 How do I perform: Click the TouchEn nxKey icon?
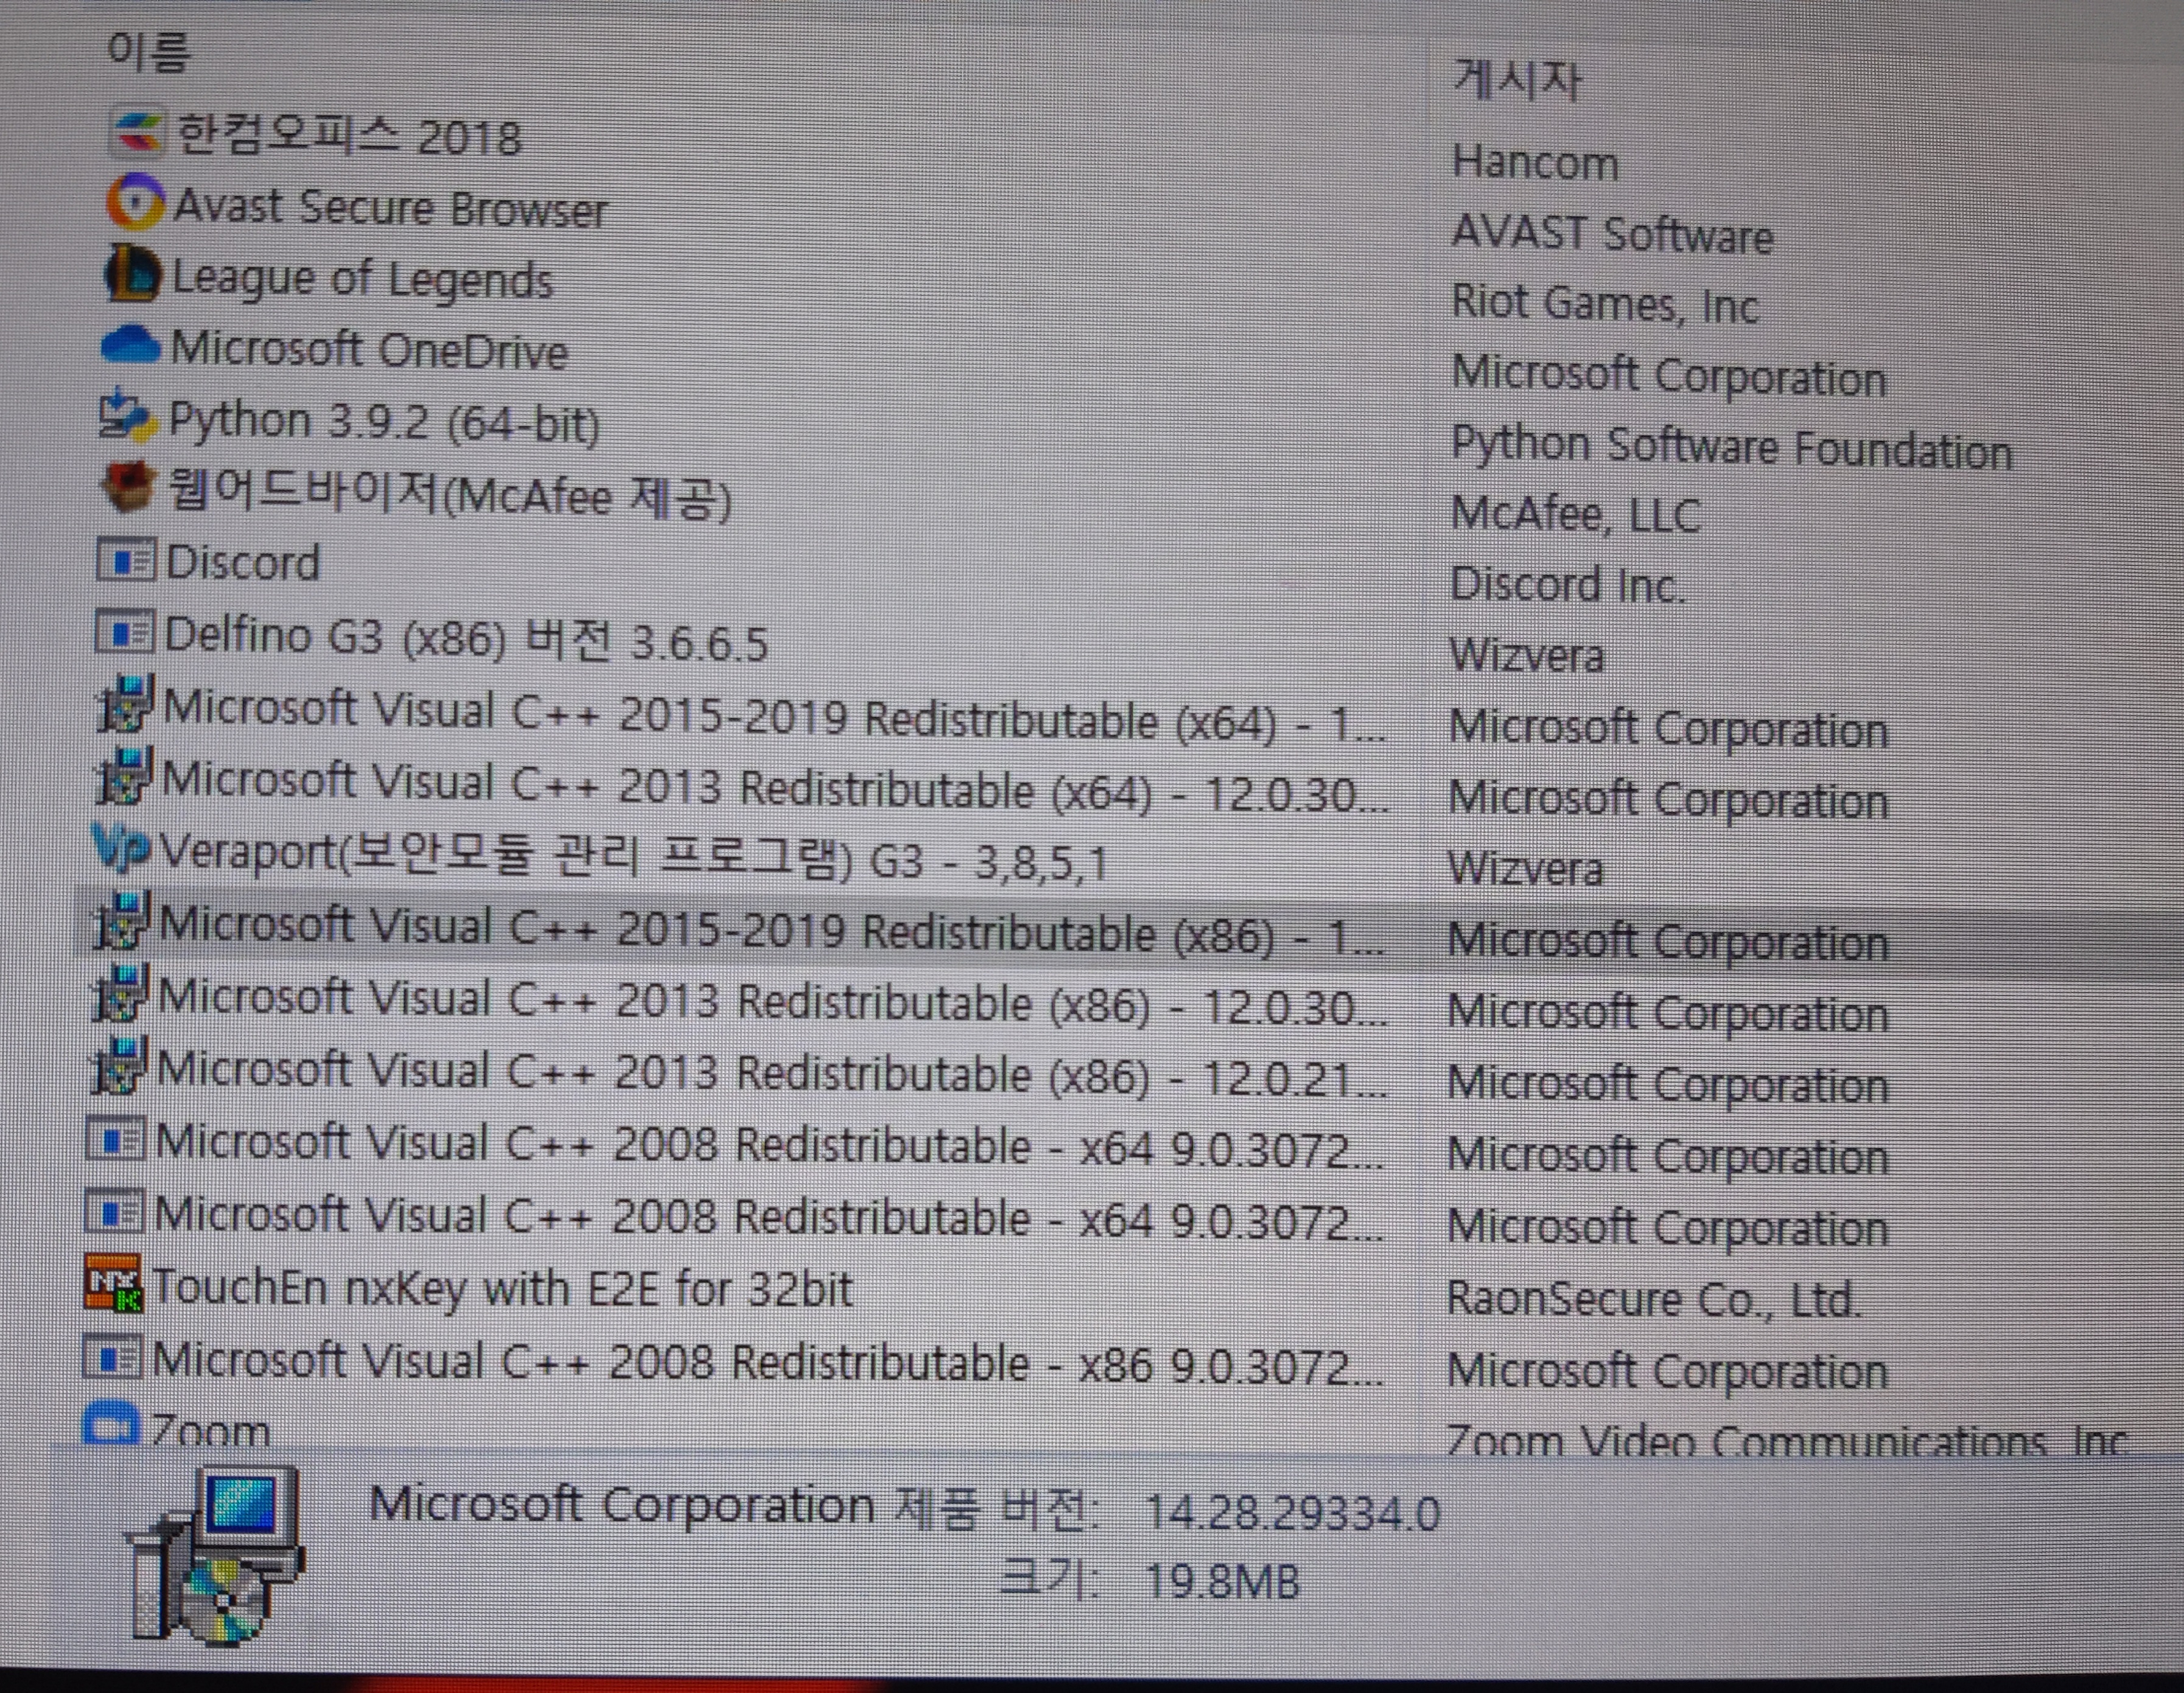coord(113,1283)
